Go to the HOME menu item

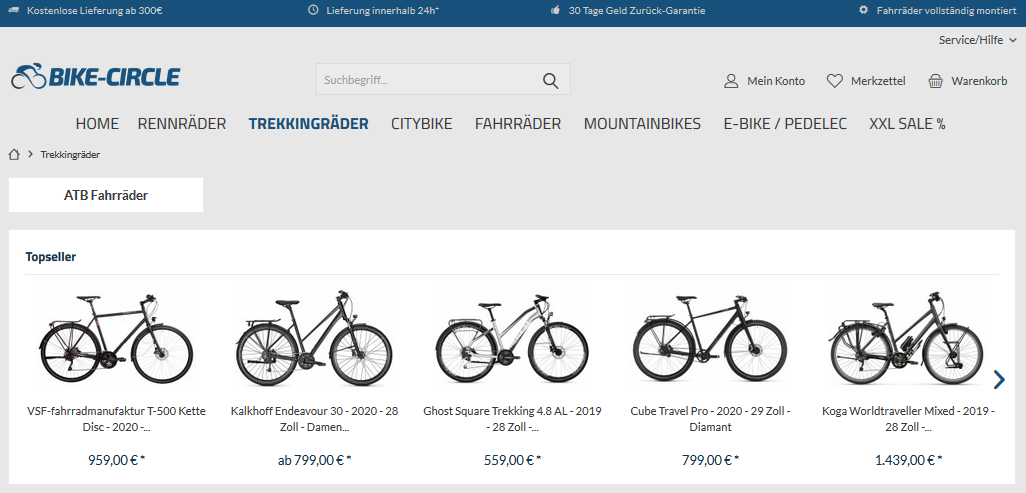97,124
